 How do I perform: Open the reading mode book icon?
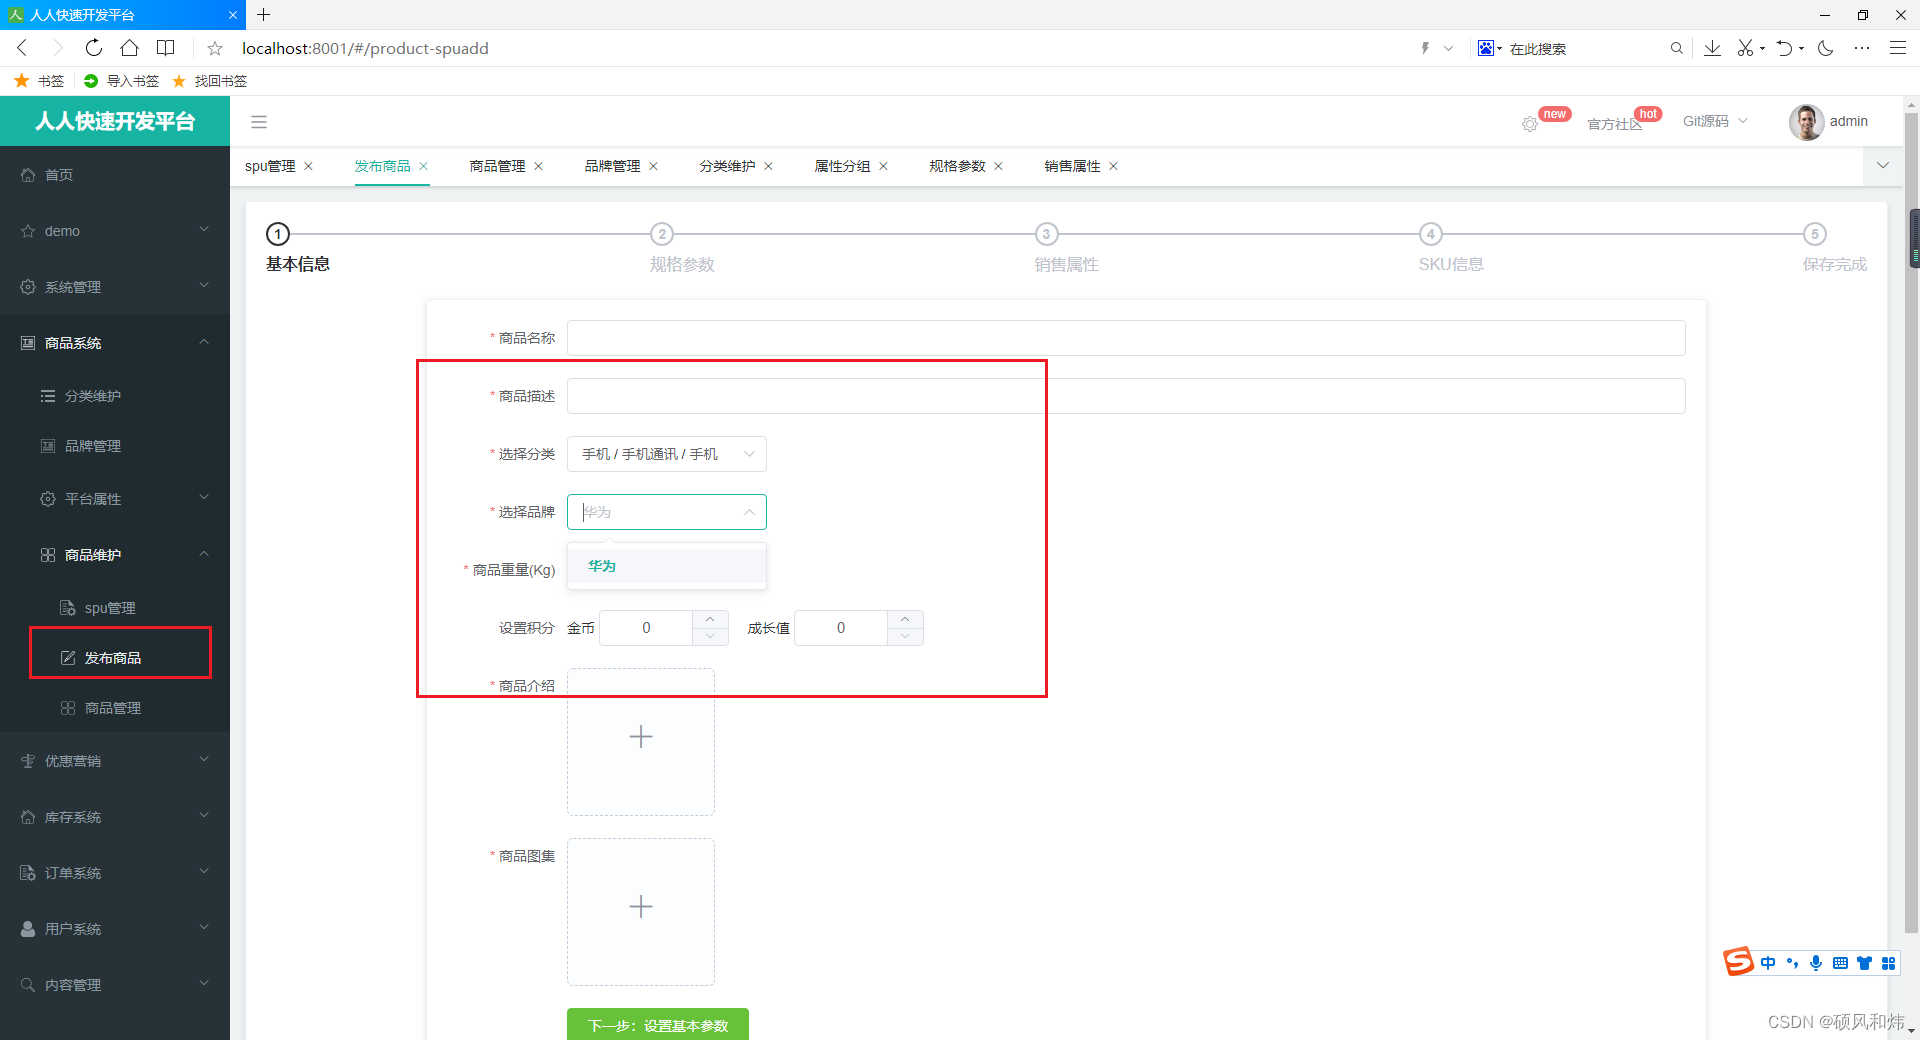point(166,48)
